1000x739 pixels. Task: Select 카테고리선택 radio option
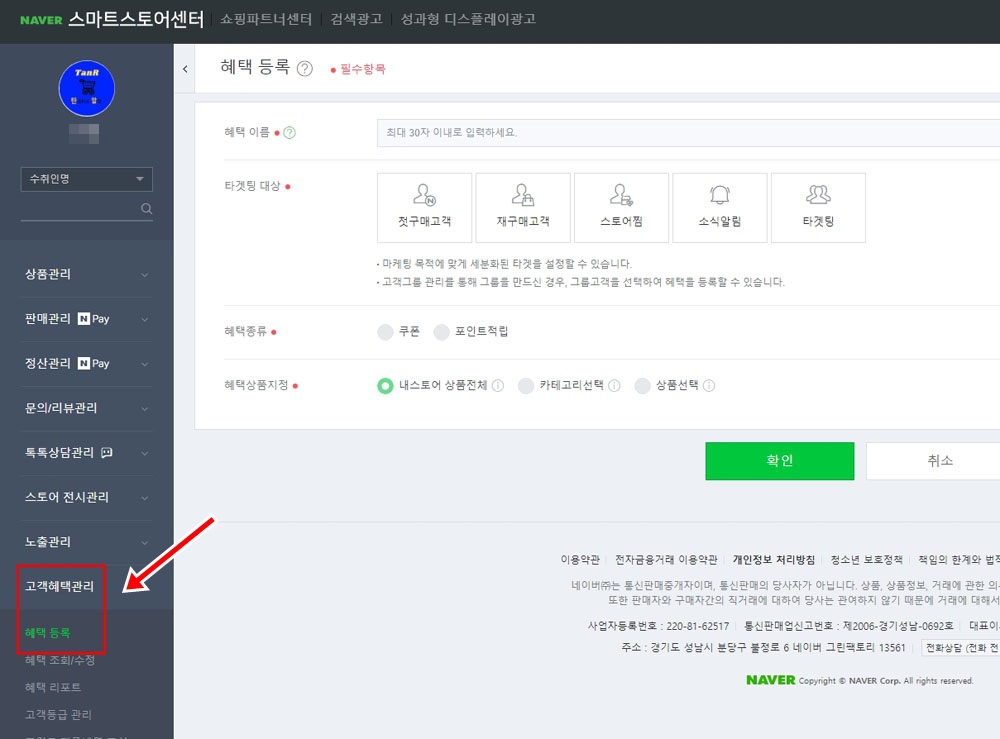point(526,385)
